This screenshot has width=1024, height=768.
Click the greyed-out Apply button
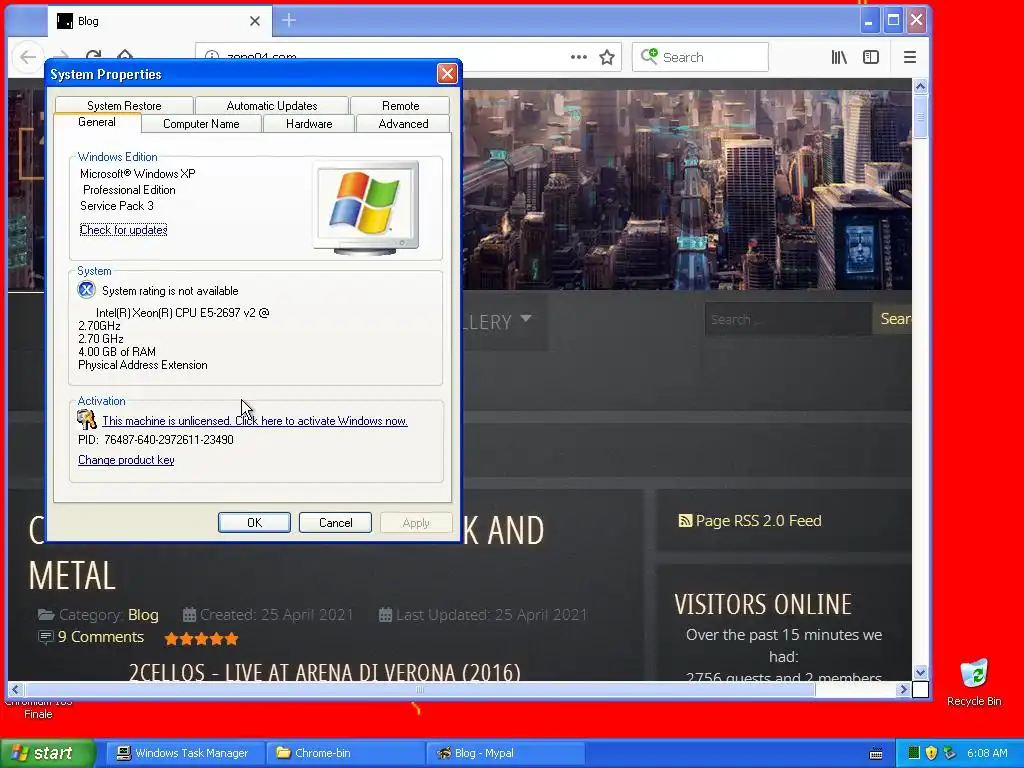pos(416,522)
